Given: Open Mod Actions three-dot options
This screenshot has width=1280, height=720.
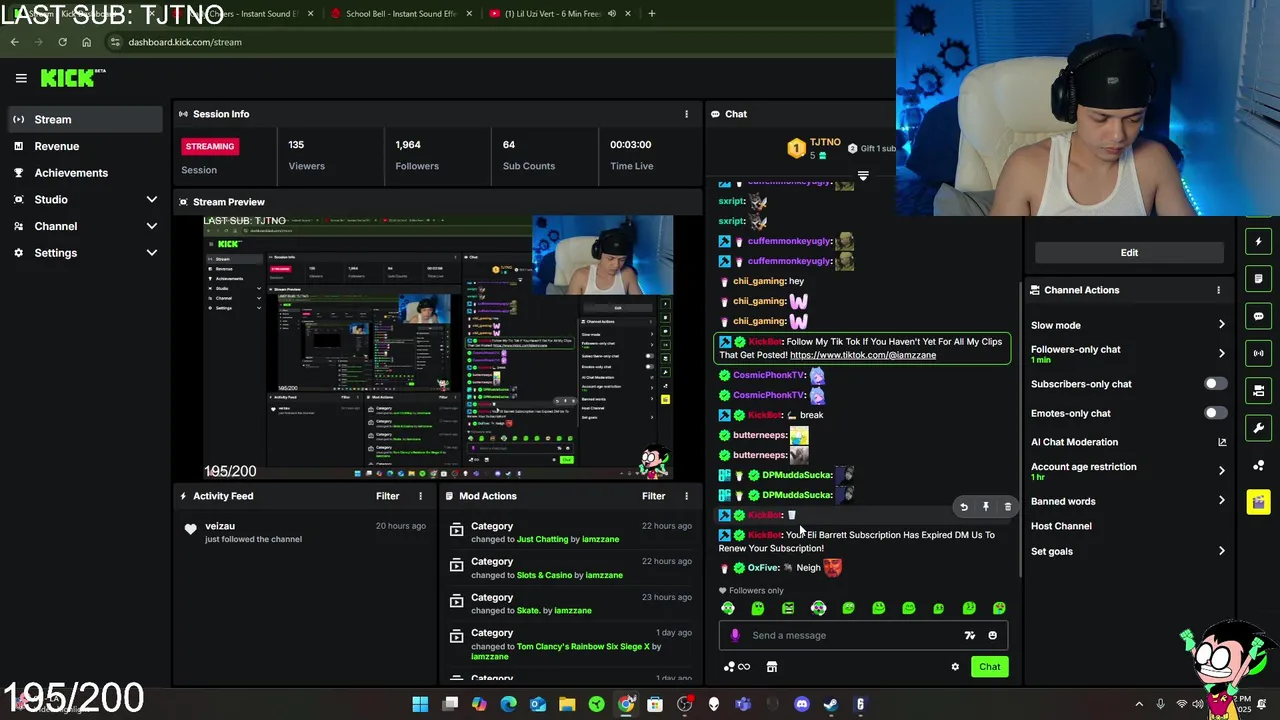Looking at the screenshot, I should (686, 496).
